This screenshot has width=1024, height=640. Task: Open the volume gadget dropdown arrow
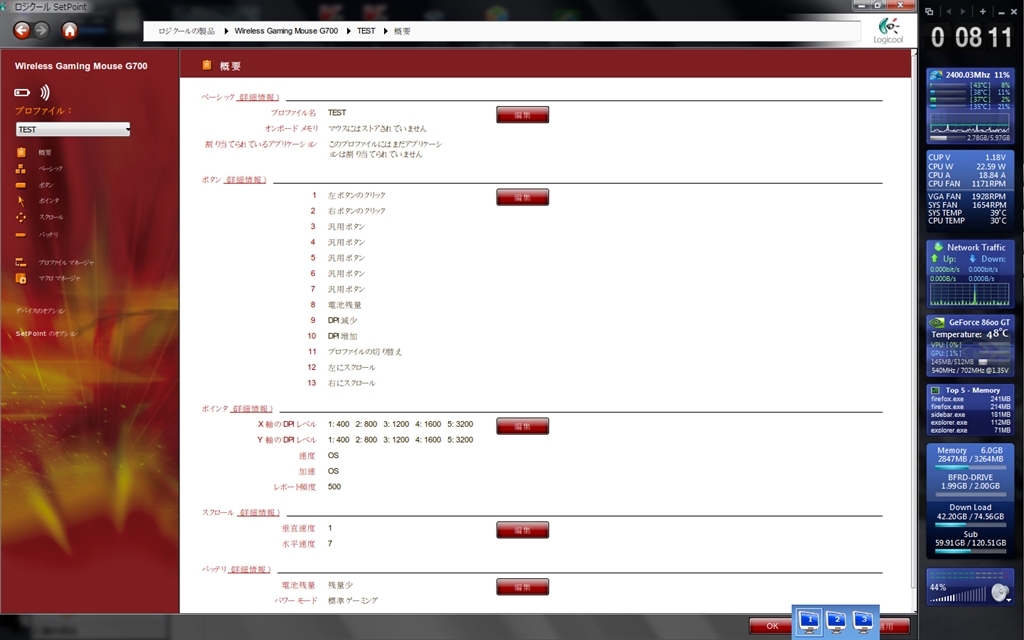[1010, 600]
